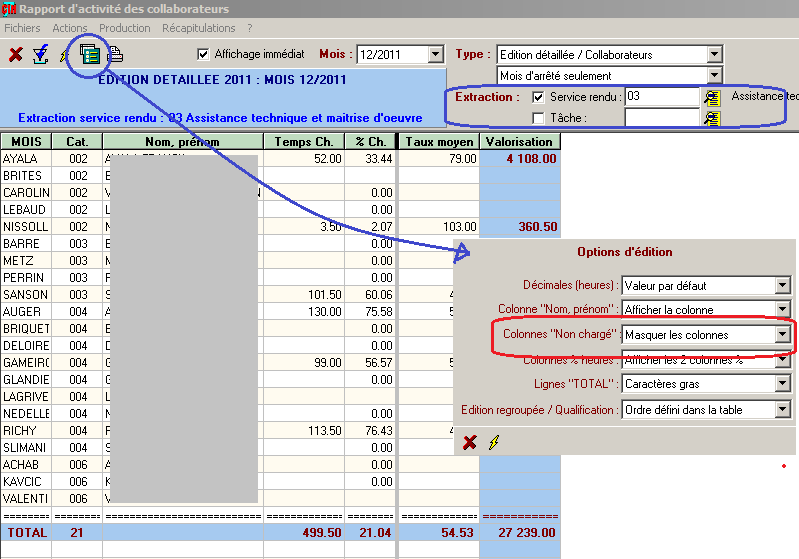
Task: Open edition options via green list icon
Action: coord(90,54)
